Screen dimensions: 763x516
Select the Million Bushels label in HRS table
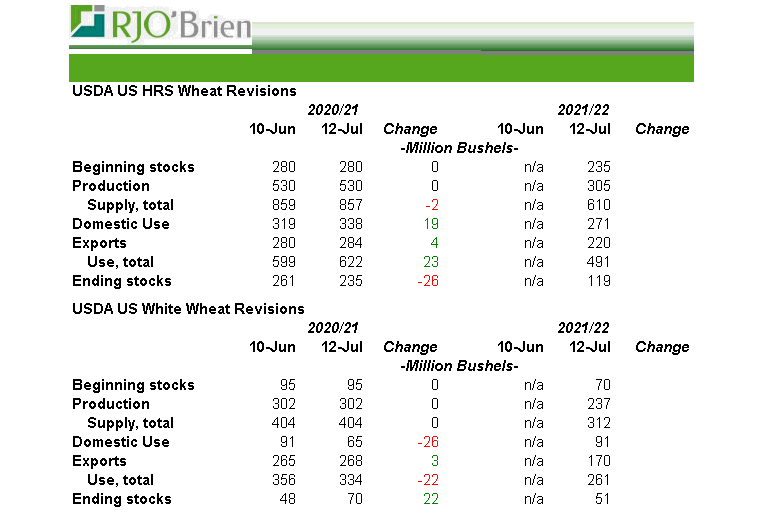tap(459, 148)
